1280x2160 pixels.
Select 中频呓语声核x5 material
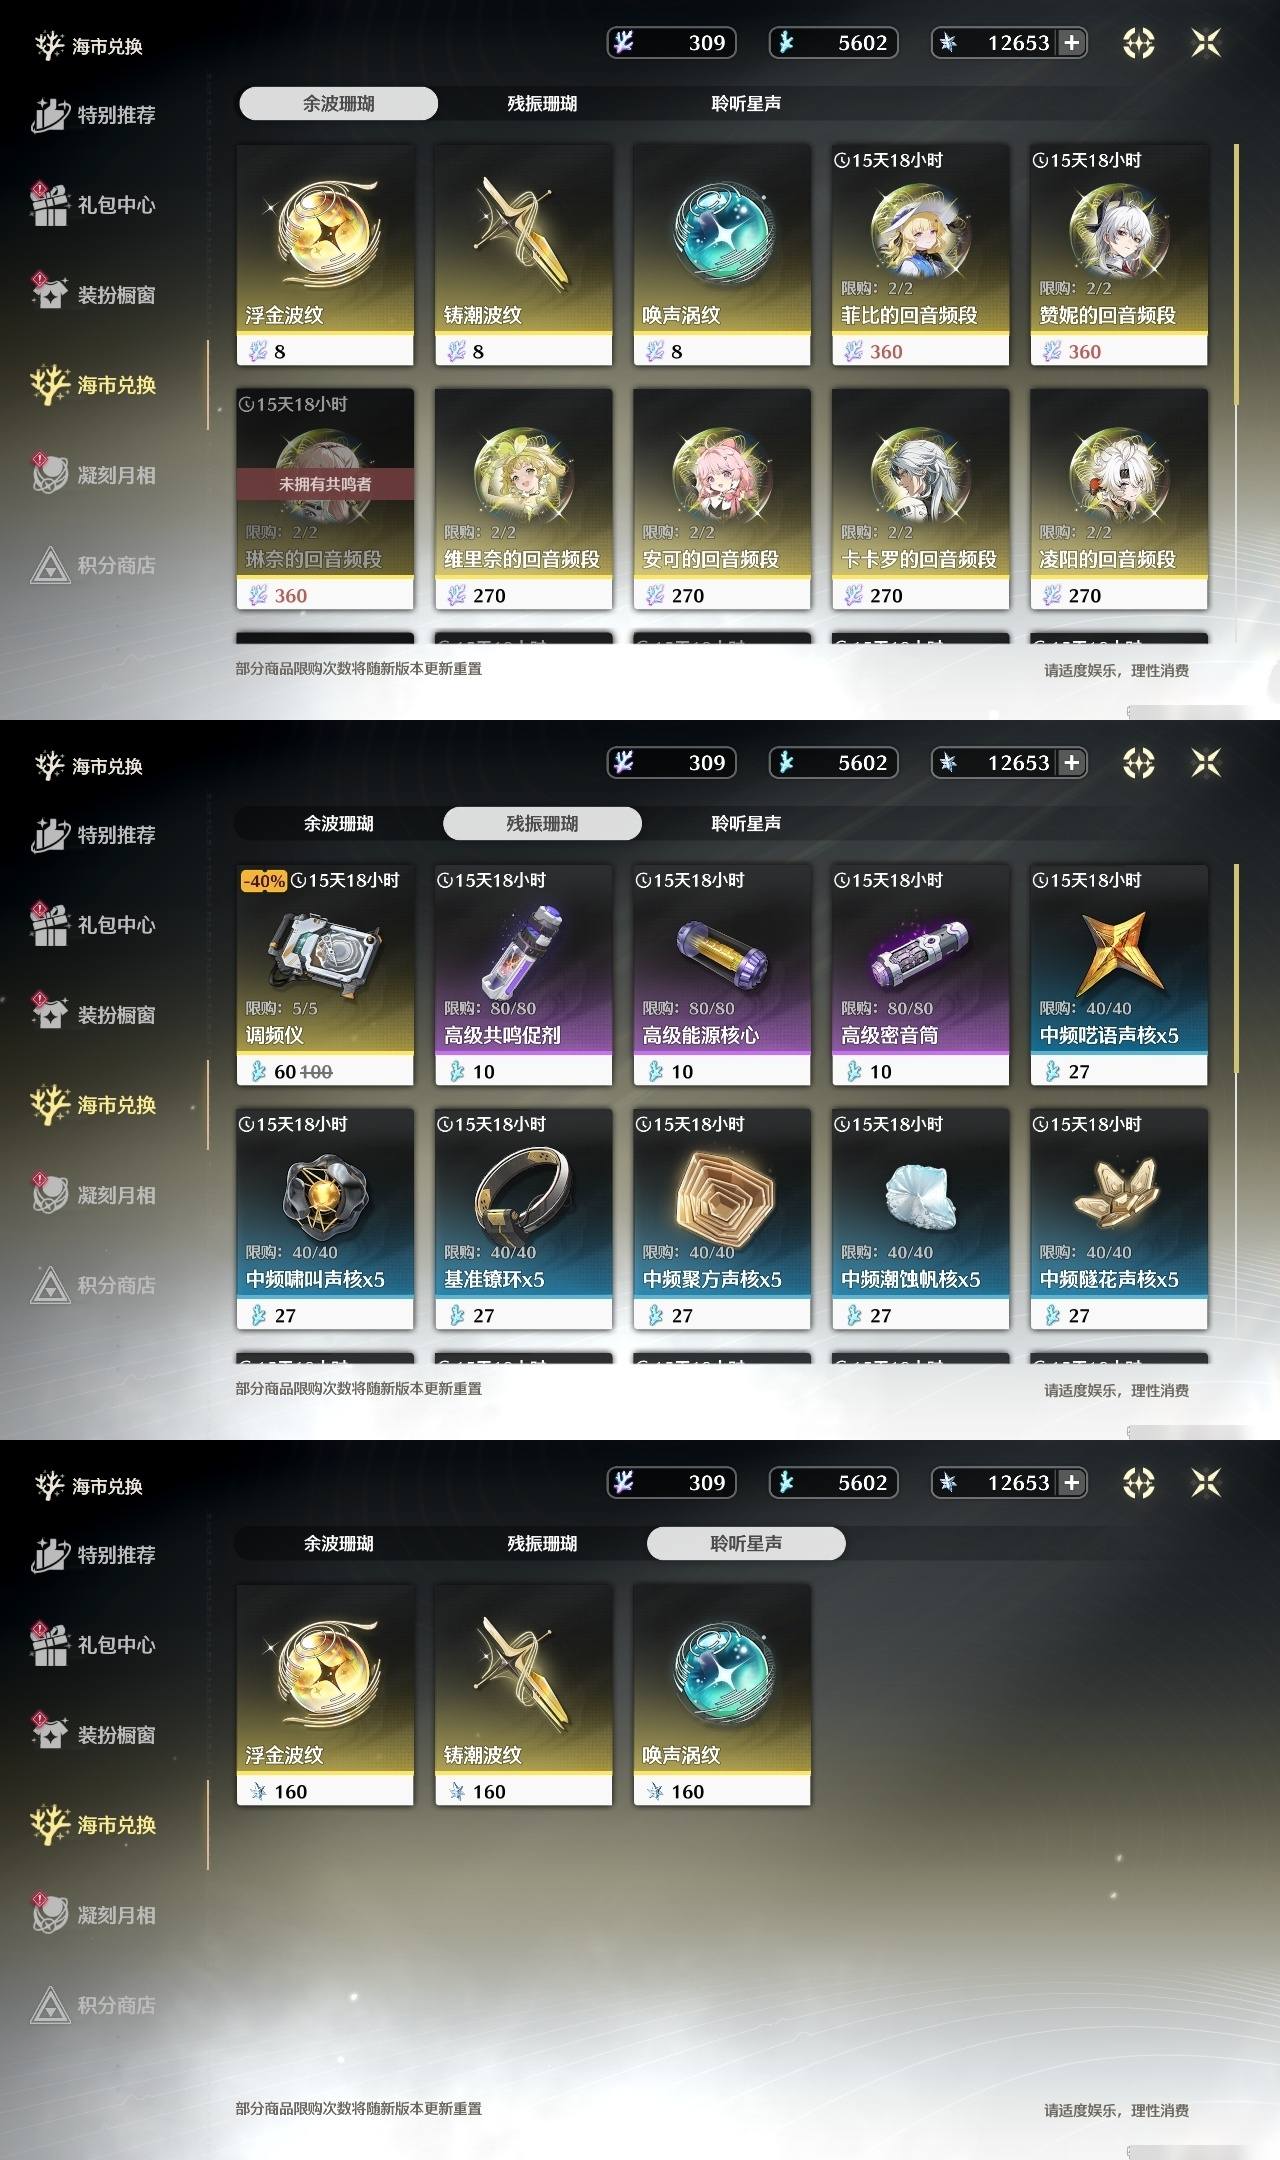click(1119, 975)
